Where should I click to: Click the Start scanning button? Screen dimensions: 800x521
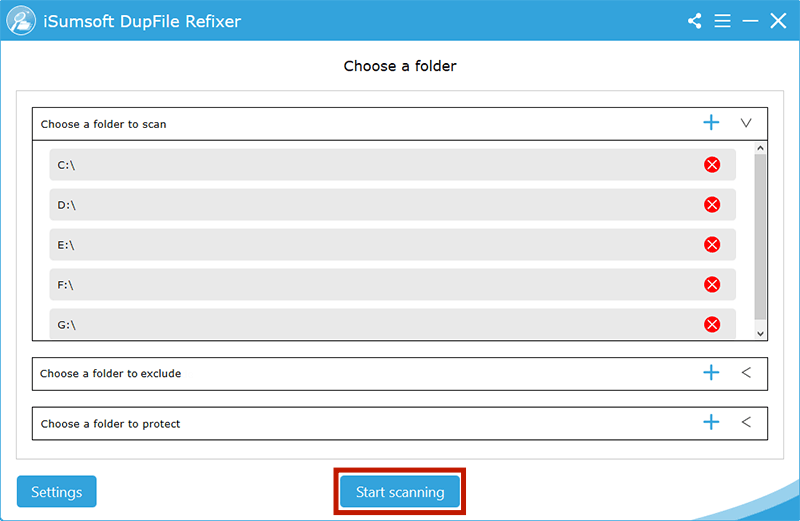399,491
